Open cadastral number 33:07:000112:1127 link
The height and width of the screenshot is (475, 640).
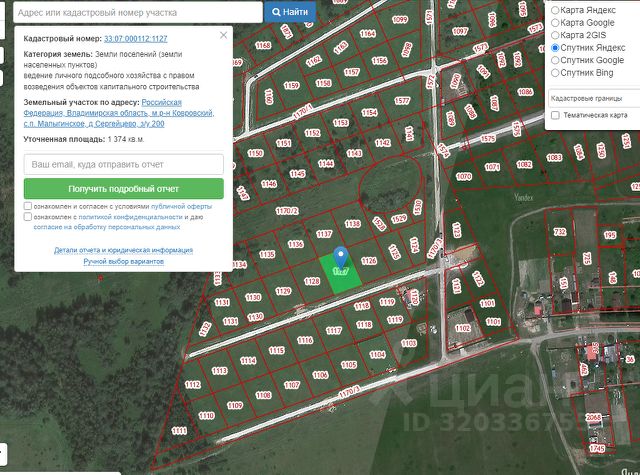[136, 39]
